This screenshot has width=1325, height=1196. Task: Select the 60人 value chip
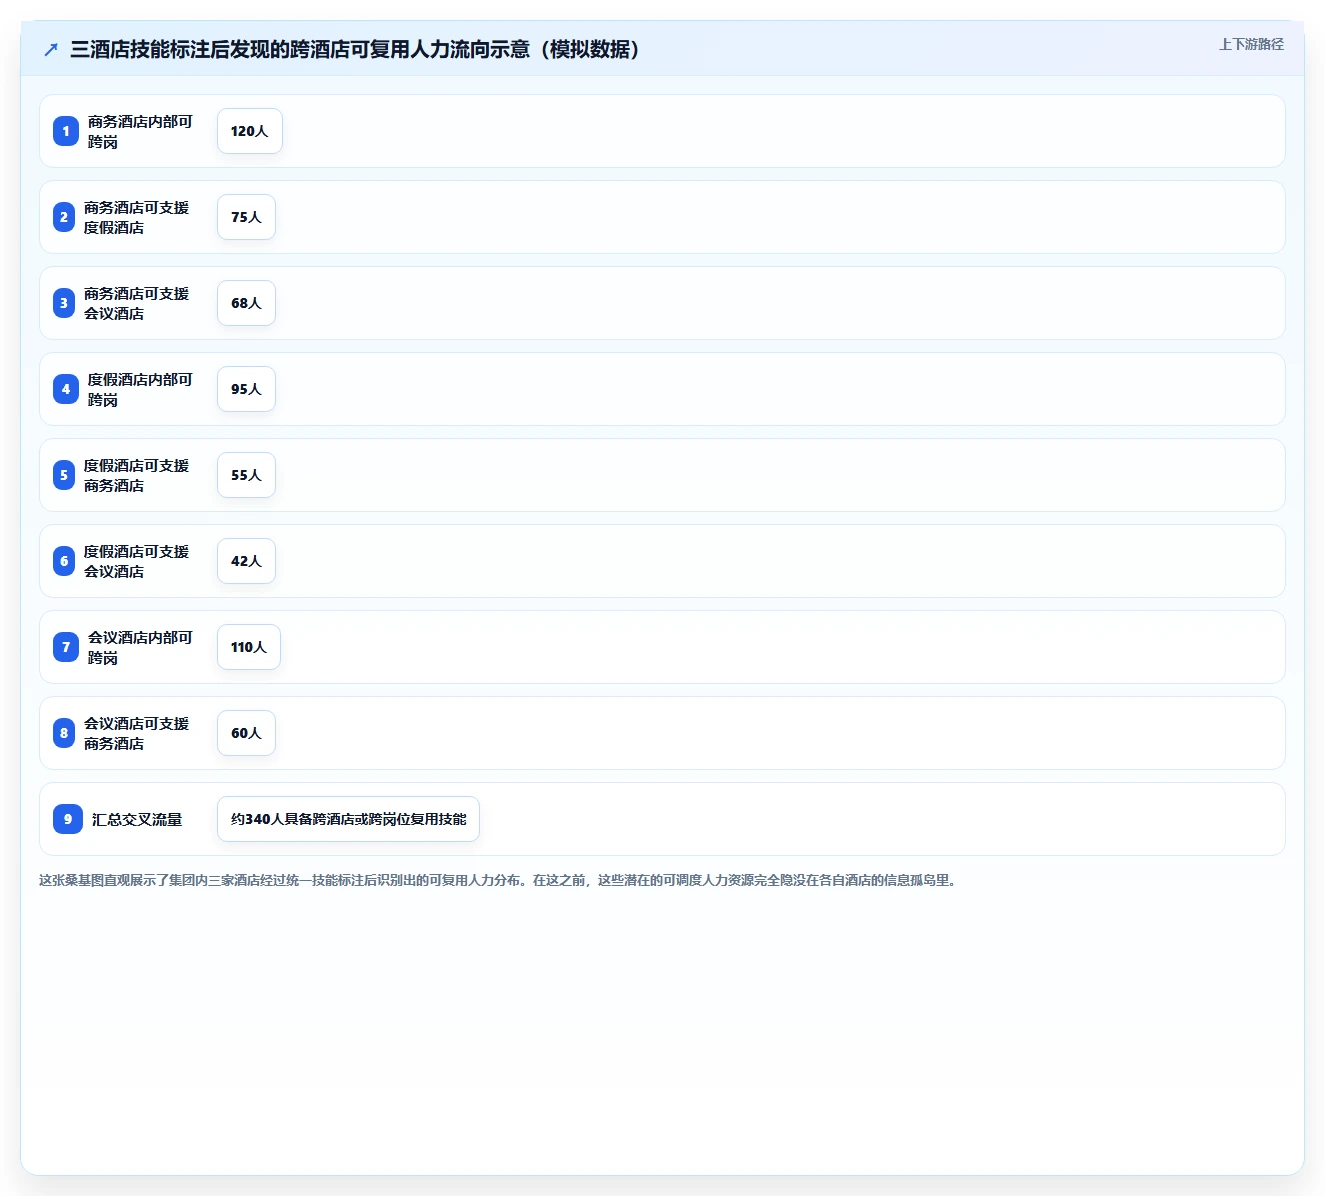246,733
